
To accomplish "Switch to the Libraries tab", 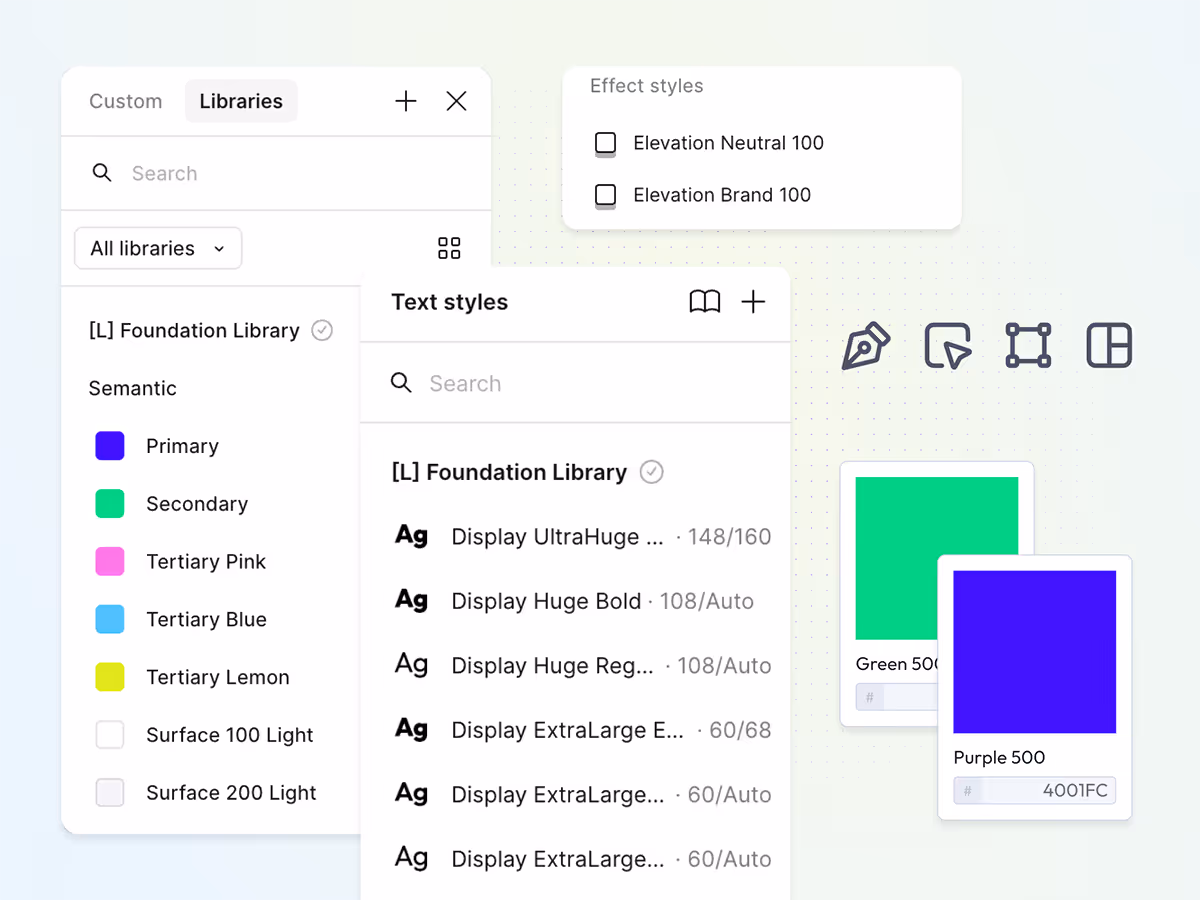I will pyautogui.click(x=241, y=101).
